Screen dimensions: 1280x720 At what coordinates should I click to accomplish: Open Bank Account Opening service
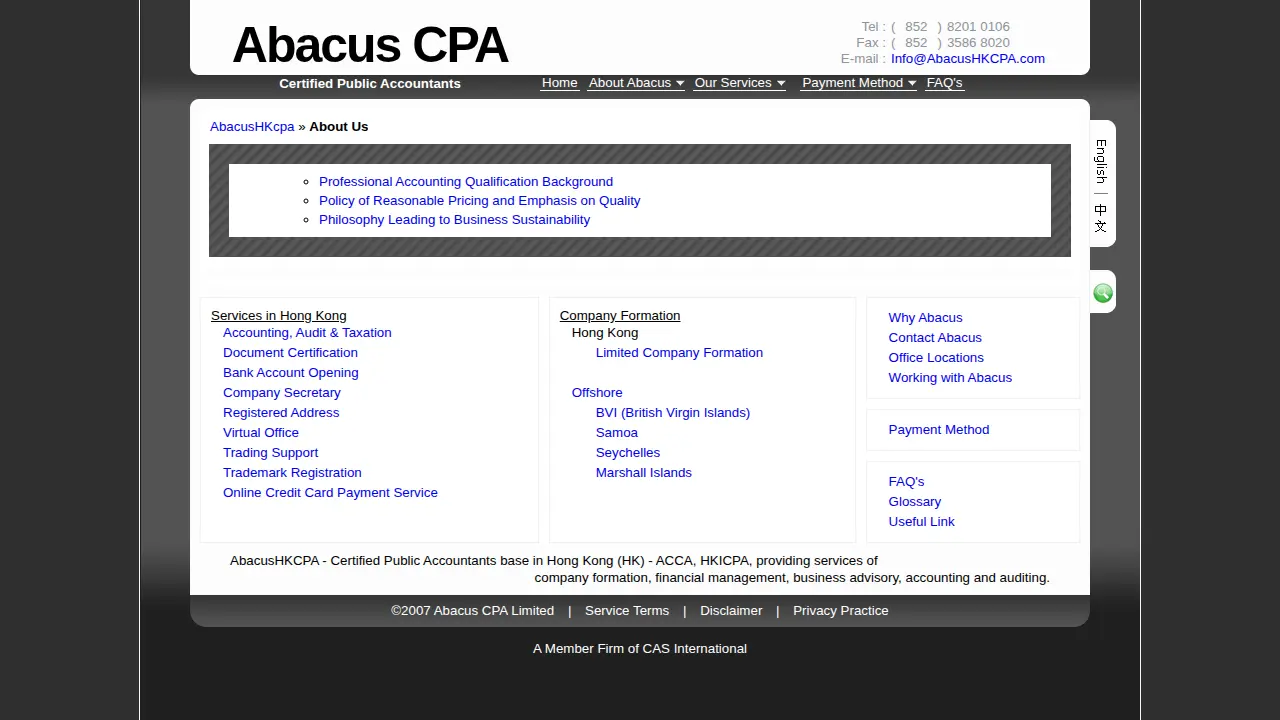pyautogui.click(x=291, y=373)
